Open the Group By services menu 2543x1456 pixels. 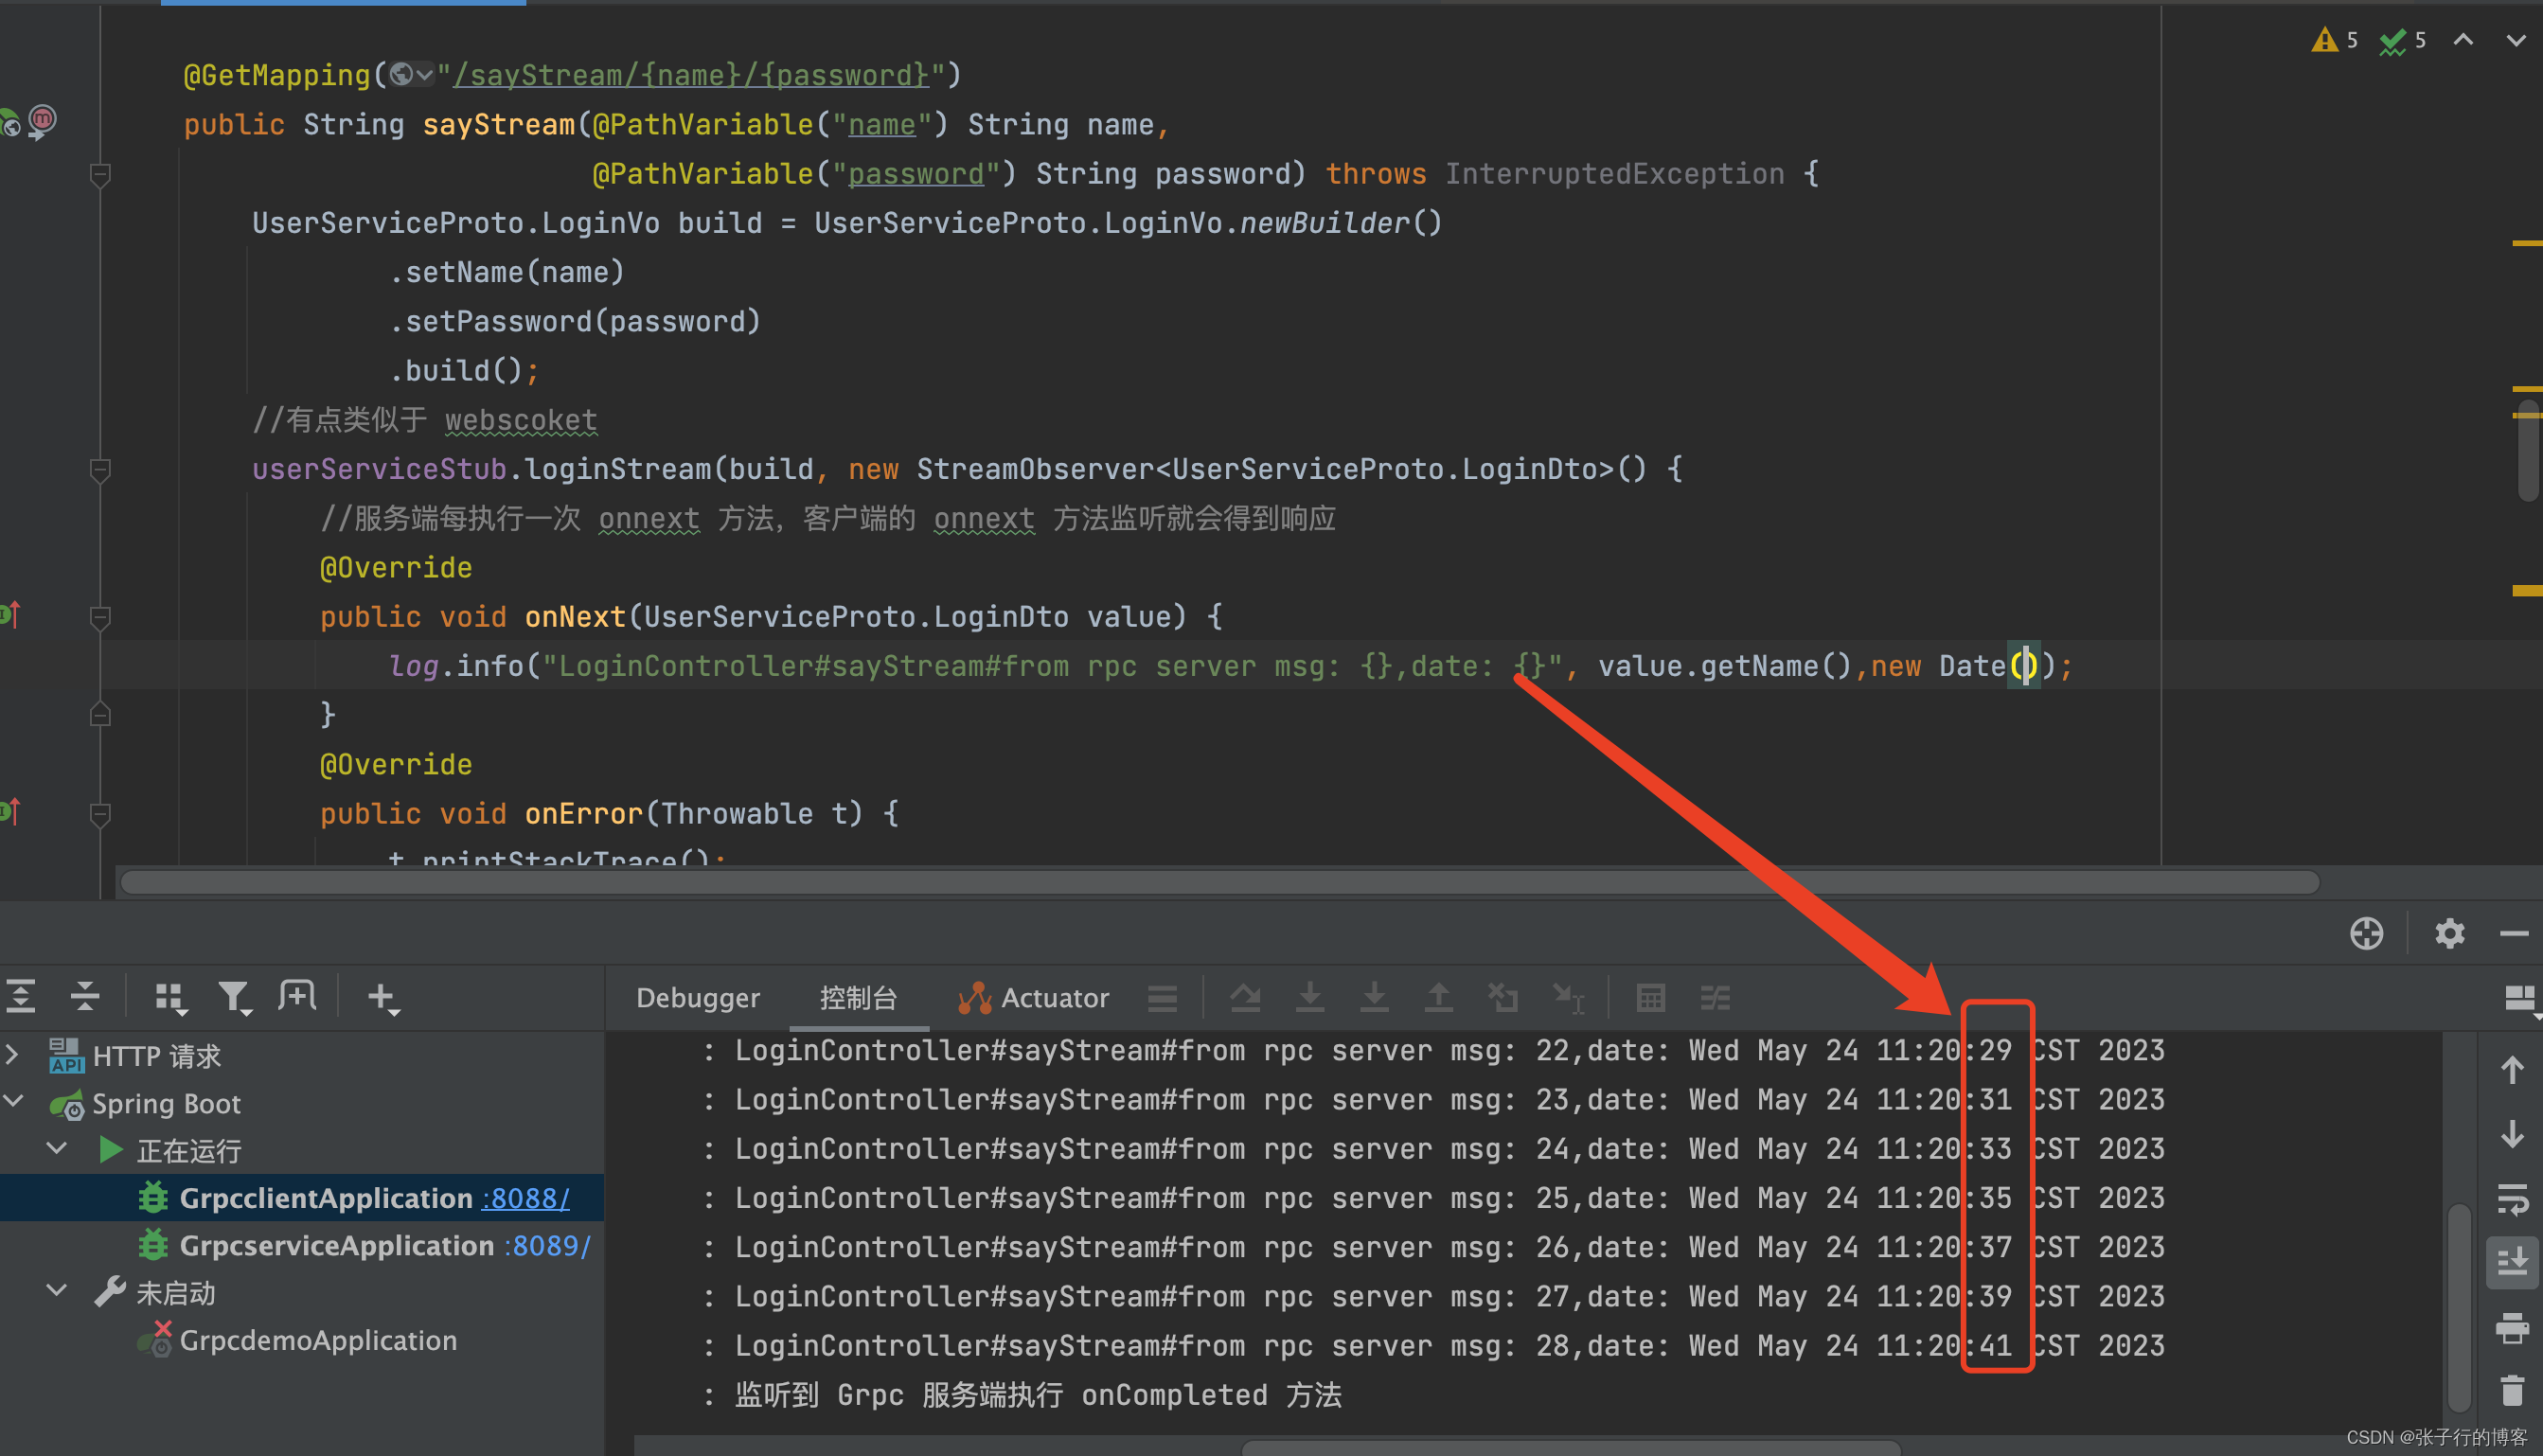170,997
